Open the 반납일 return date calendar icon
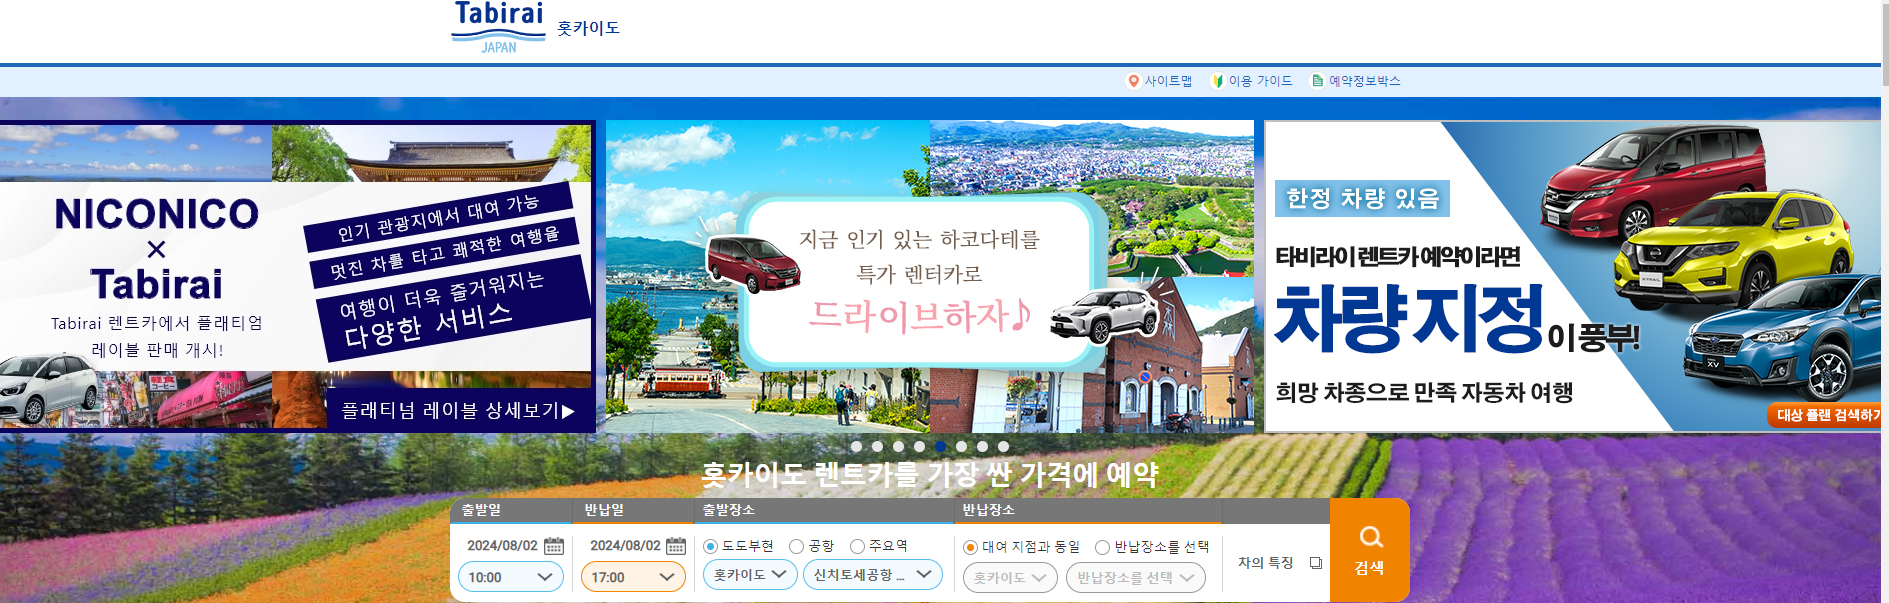This screenshot has height=603, width=1889. (676, 546)
